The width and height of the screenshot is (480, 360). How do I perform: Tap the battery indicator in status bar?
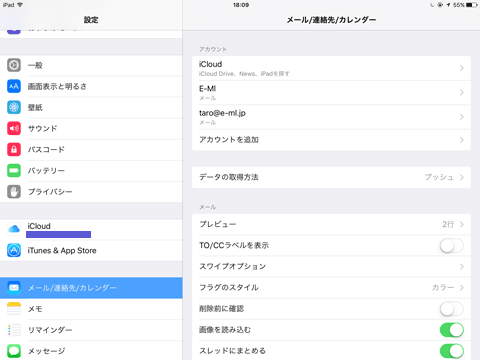(x=472, y=5)
